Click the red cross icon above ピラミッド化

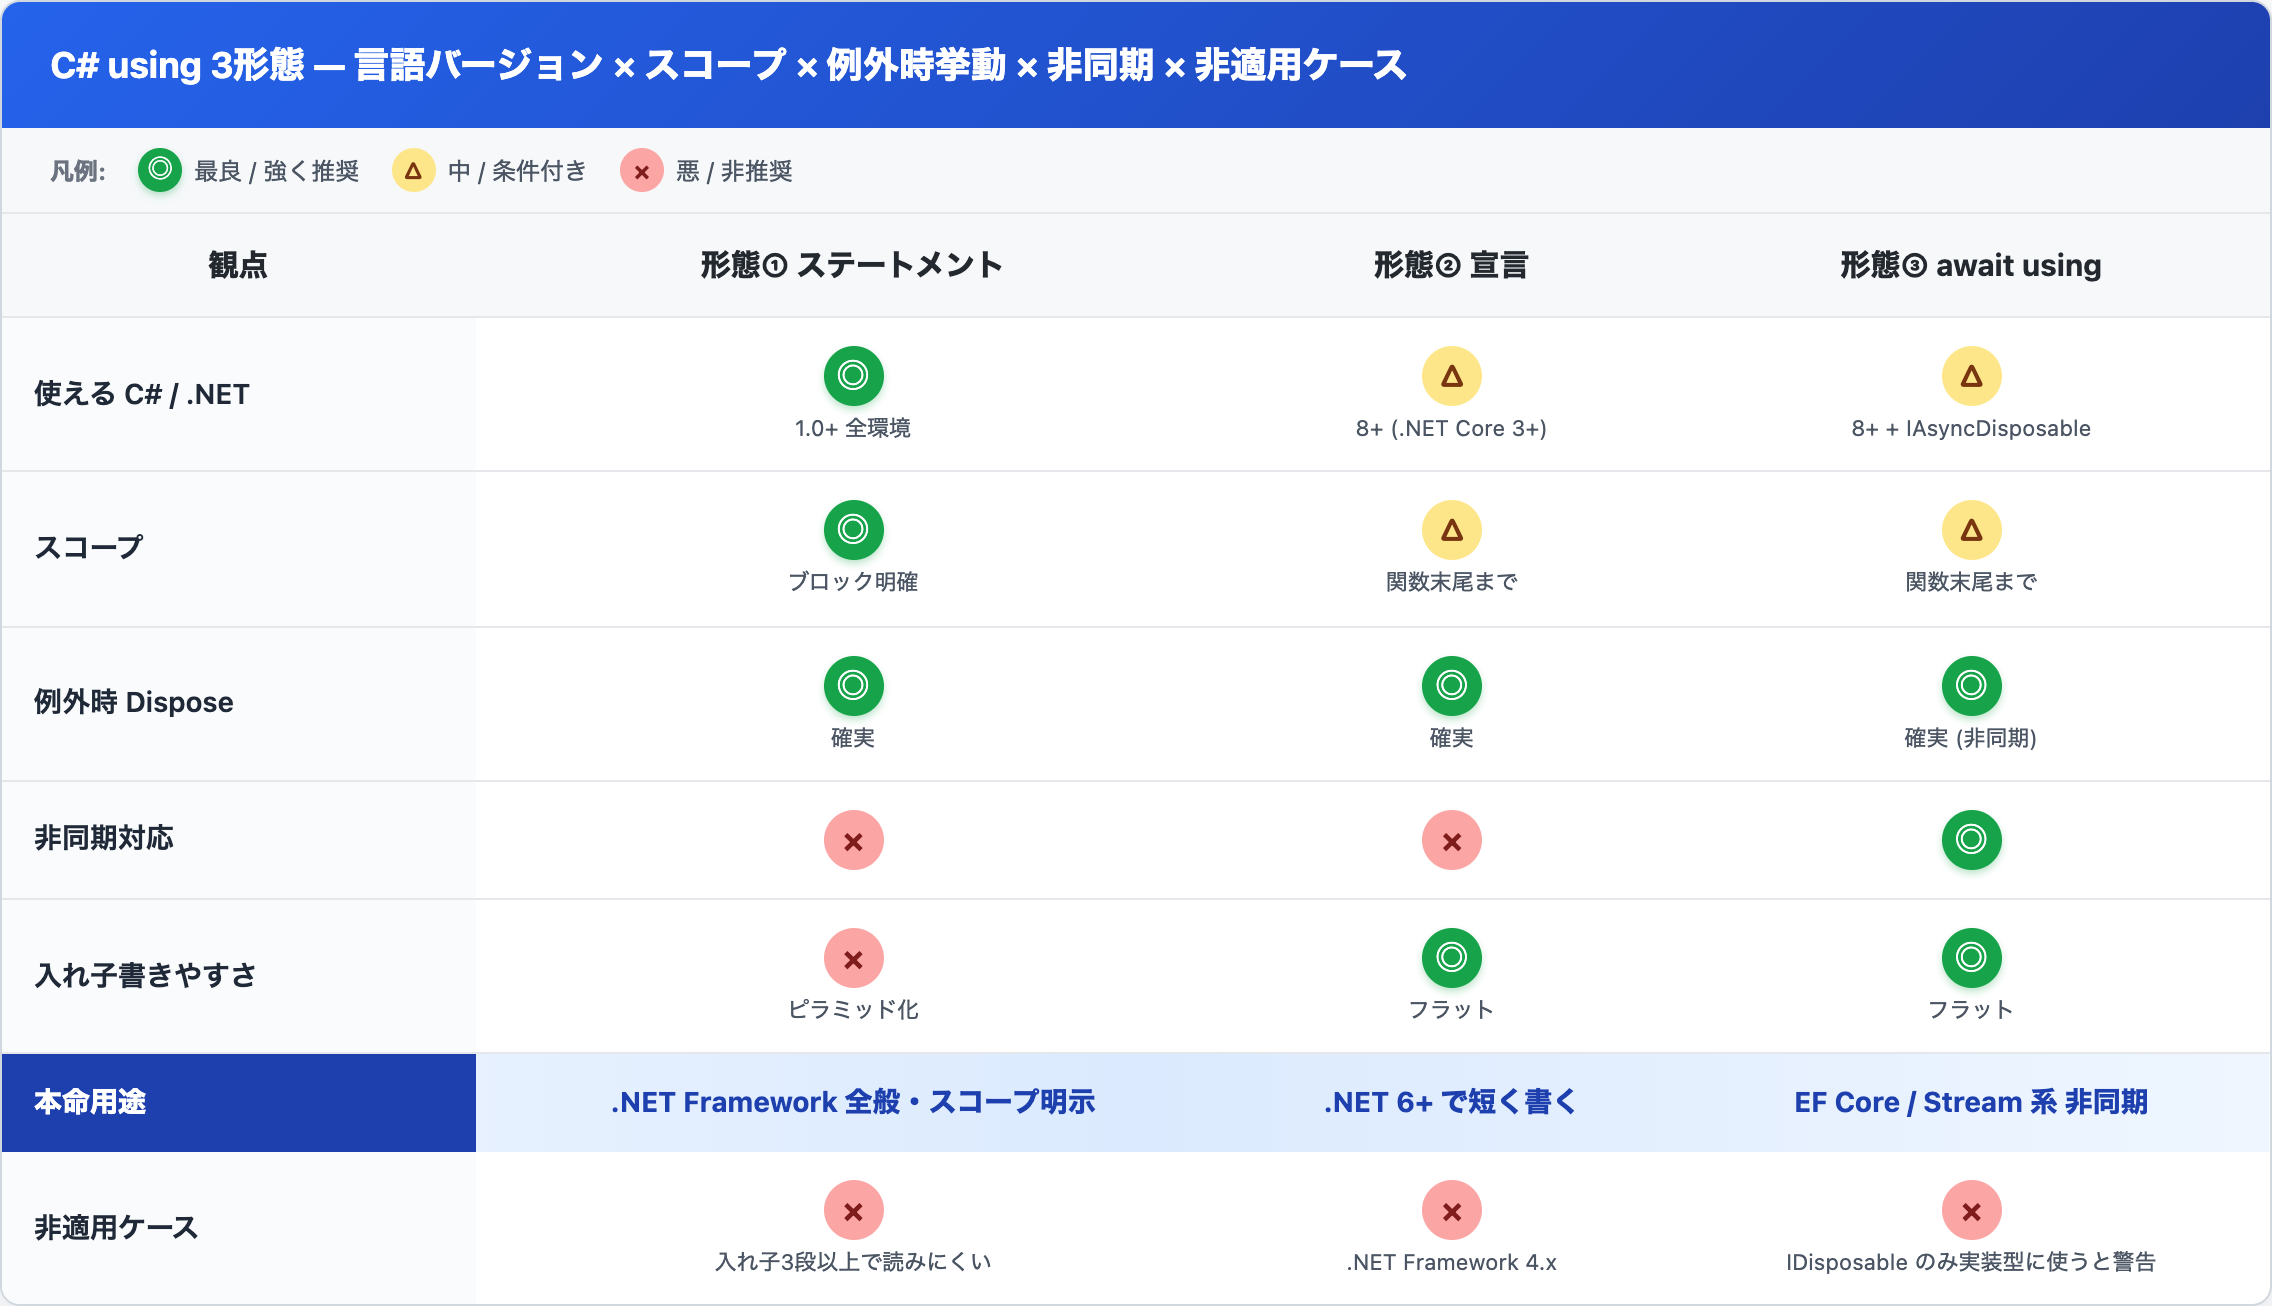coord(853,958)
